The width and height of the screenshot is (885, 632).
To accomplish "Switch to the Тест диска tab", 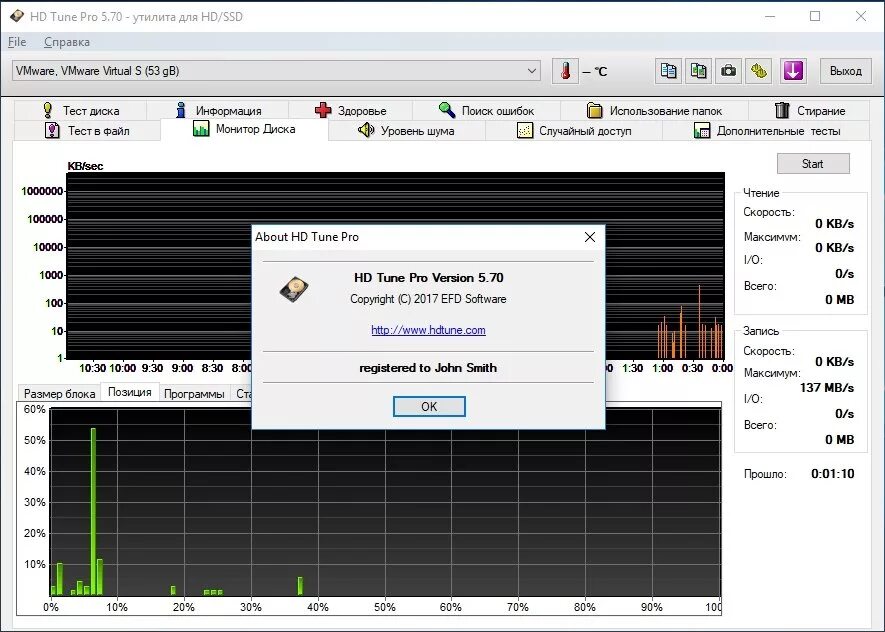I will tap(80, 111).
